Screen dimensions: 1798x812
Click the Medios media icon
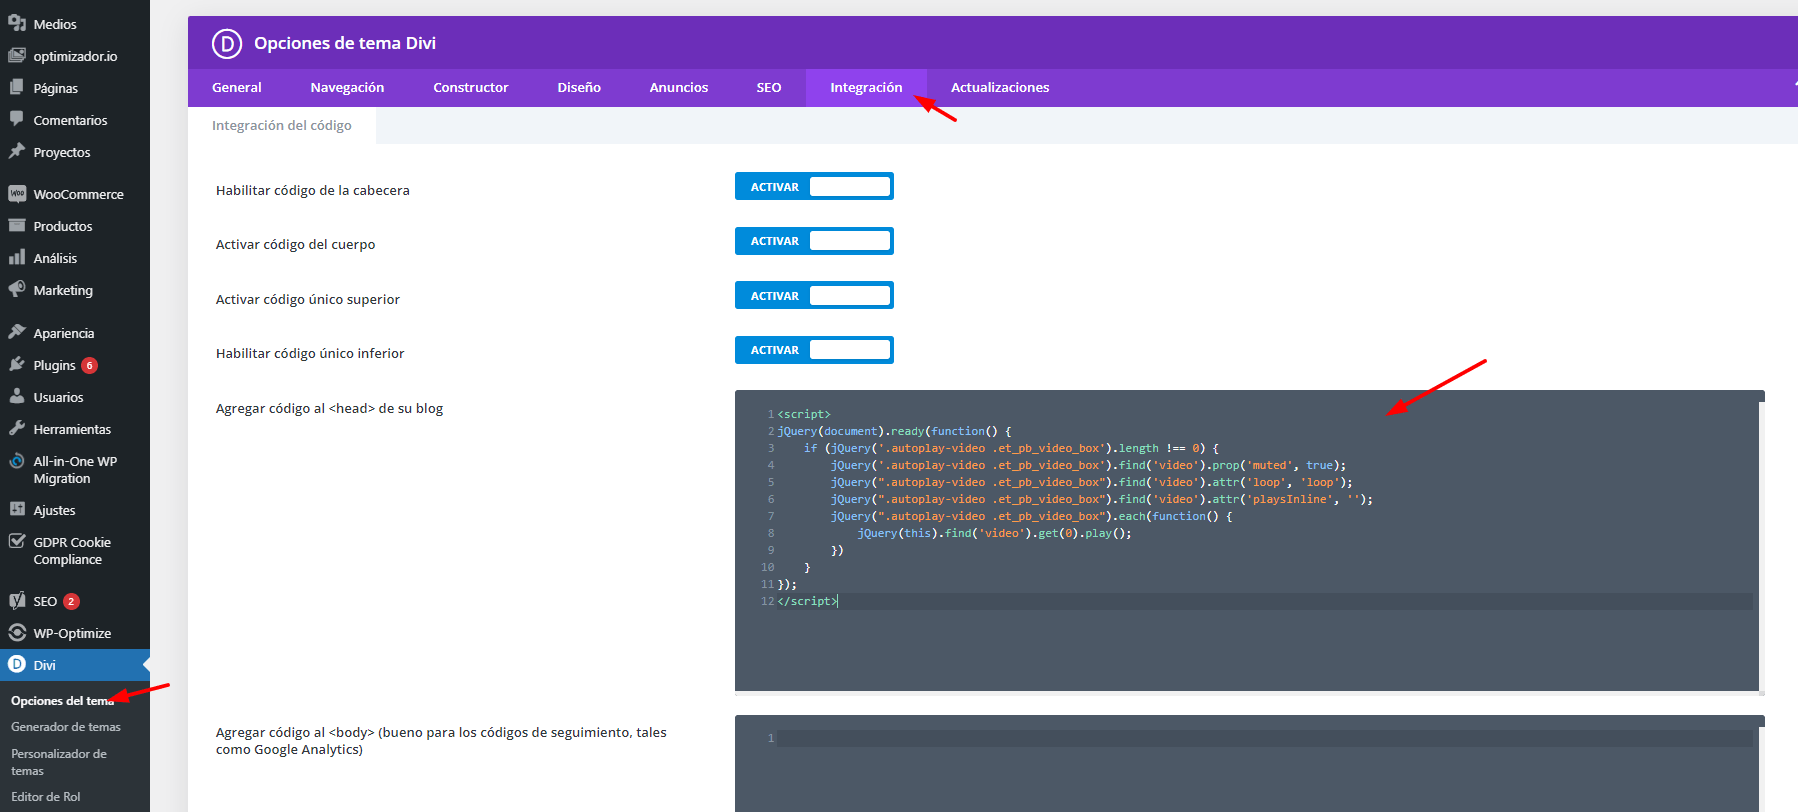17,22
